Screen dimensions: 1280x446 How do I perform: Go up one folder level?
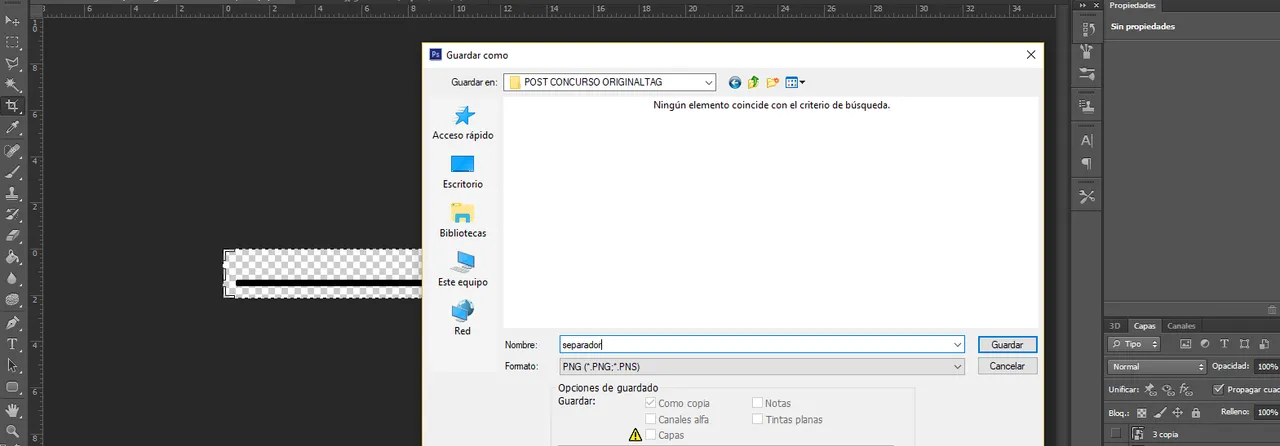(754, 83)
